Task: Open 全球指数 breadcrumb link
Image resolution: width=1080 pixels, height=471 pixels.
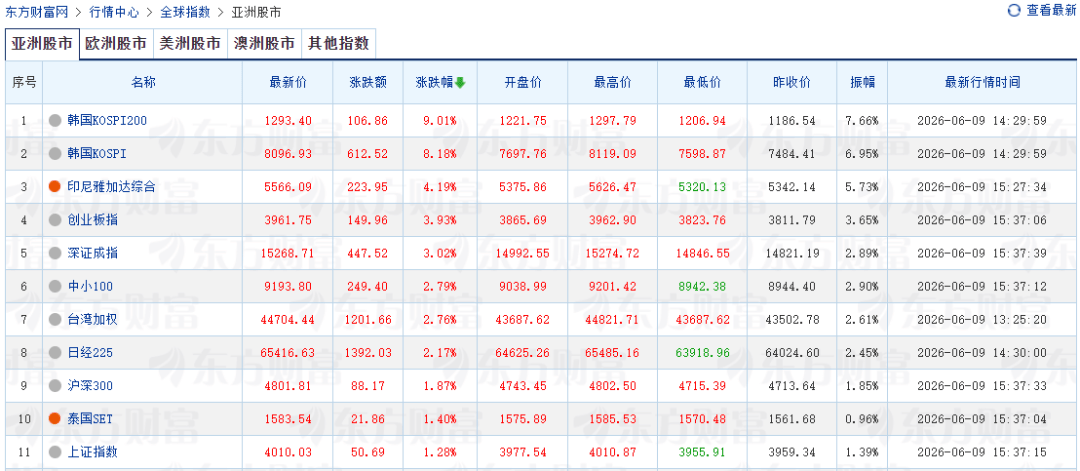Action: pos(185,12)
